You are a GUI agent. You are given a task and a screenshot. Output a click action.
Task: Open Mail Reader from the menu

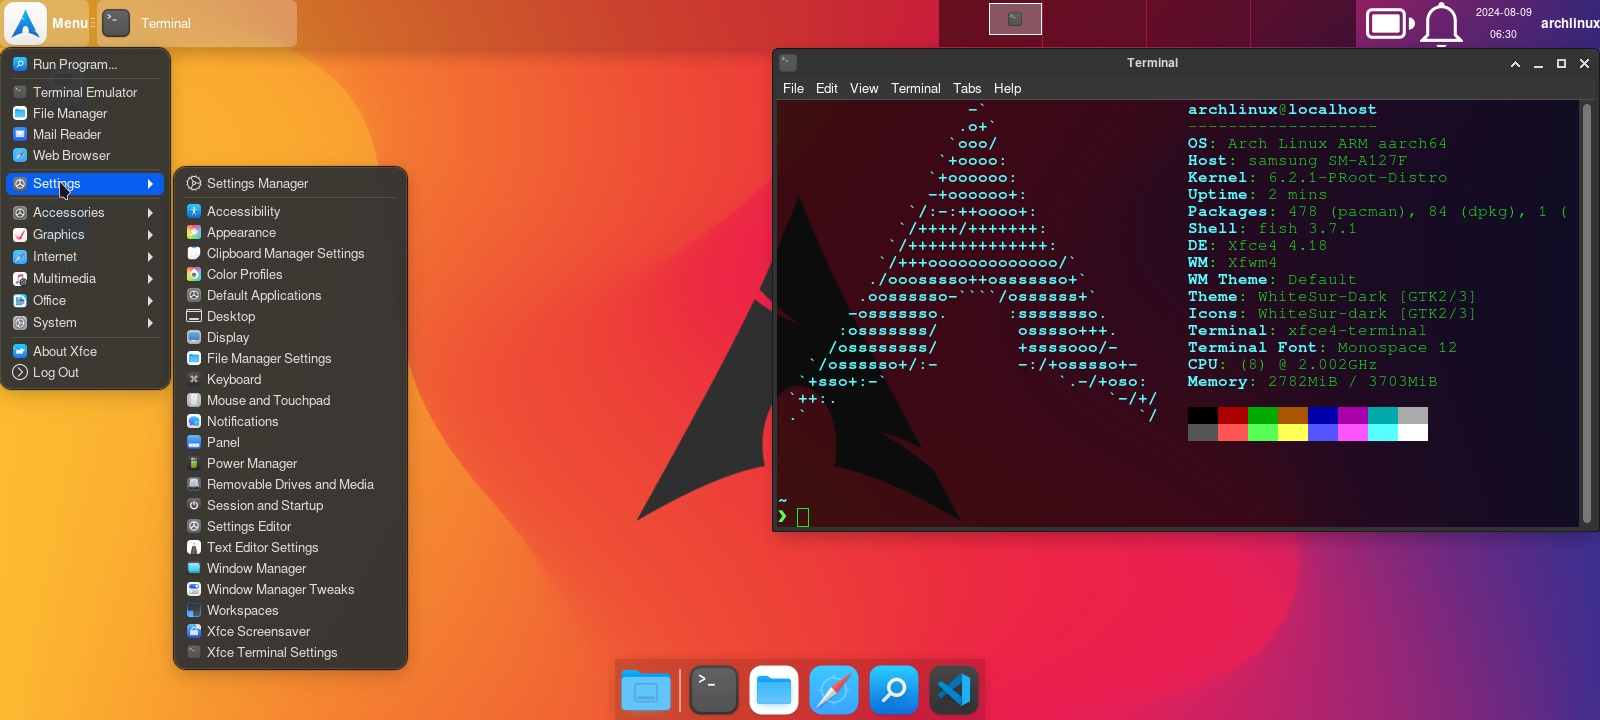pos(85,134)
